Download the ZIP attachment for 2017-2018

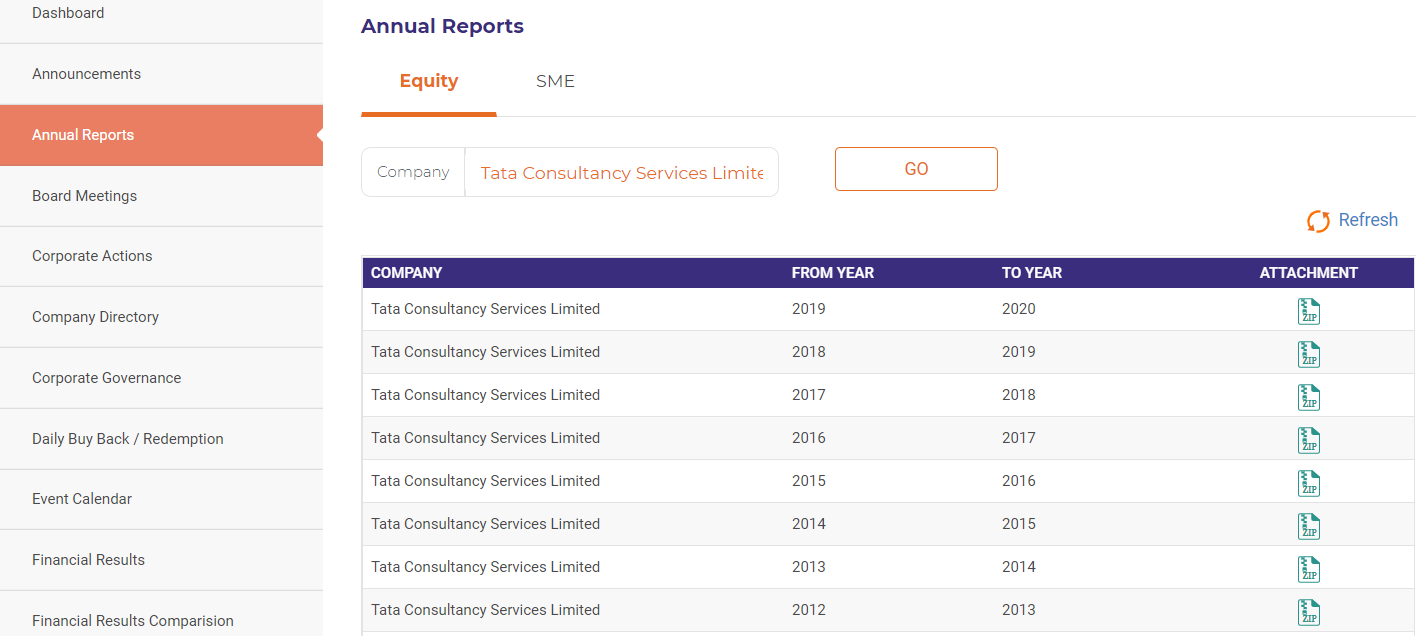pos(1308,397)
